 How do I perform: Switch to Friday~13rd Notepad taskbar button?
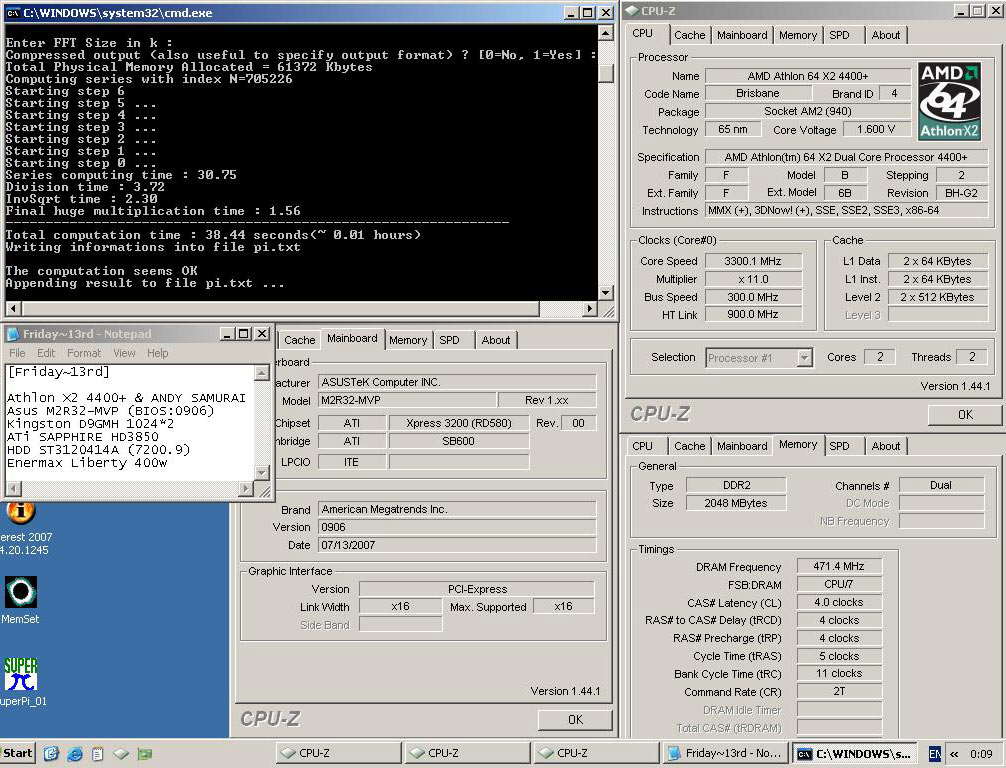pyautogui.click(x=726, y=753)
